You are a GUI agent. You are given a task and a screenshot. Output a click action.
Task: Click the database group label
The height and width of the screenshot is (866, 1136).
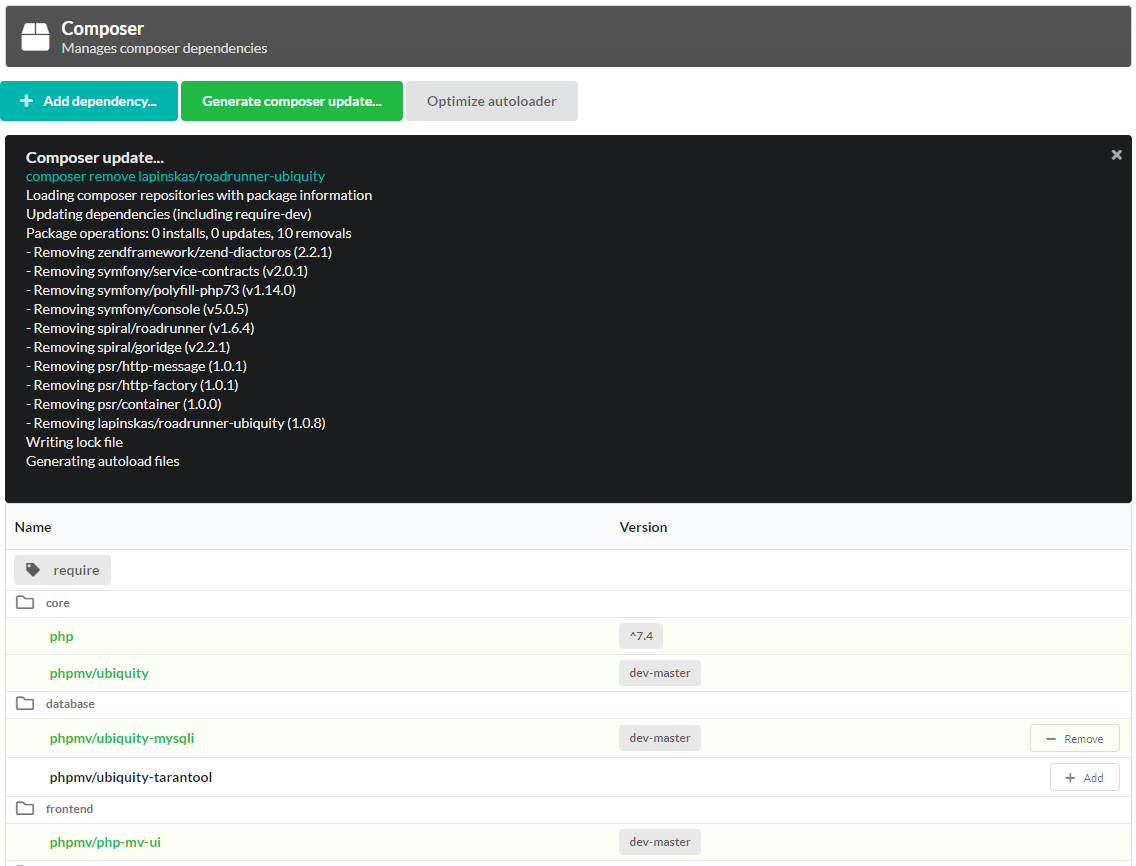pos(70,704)
